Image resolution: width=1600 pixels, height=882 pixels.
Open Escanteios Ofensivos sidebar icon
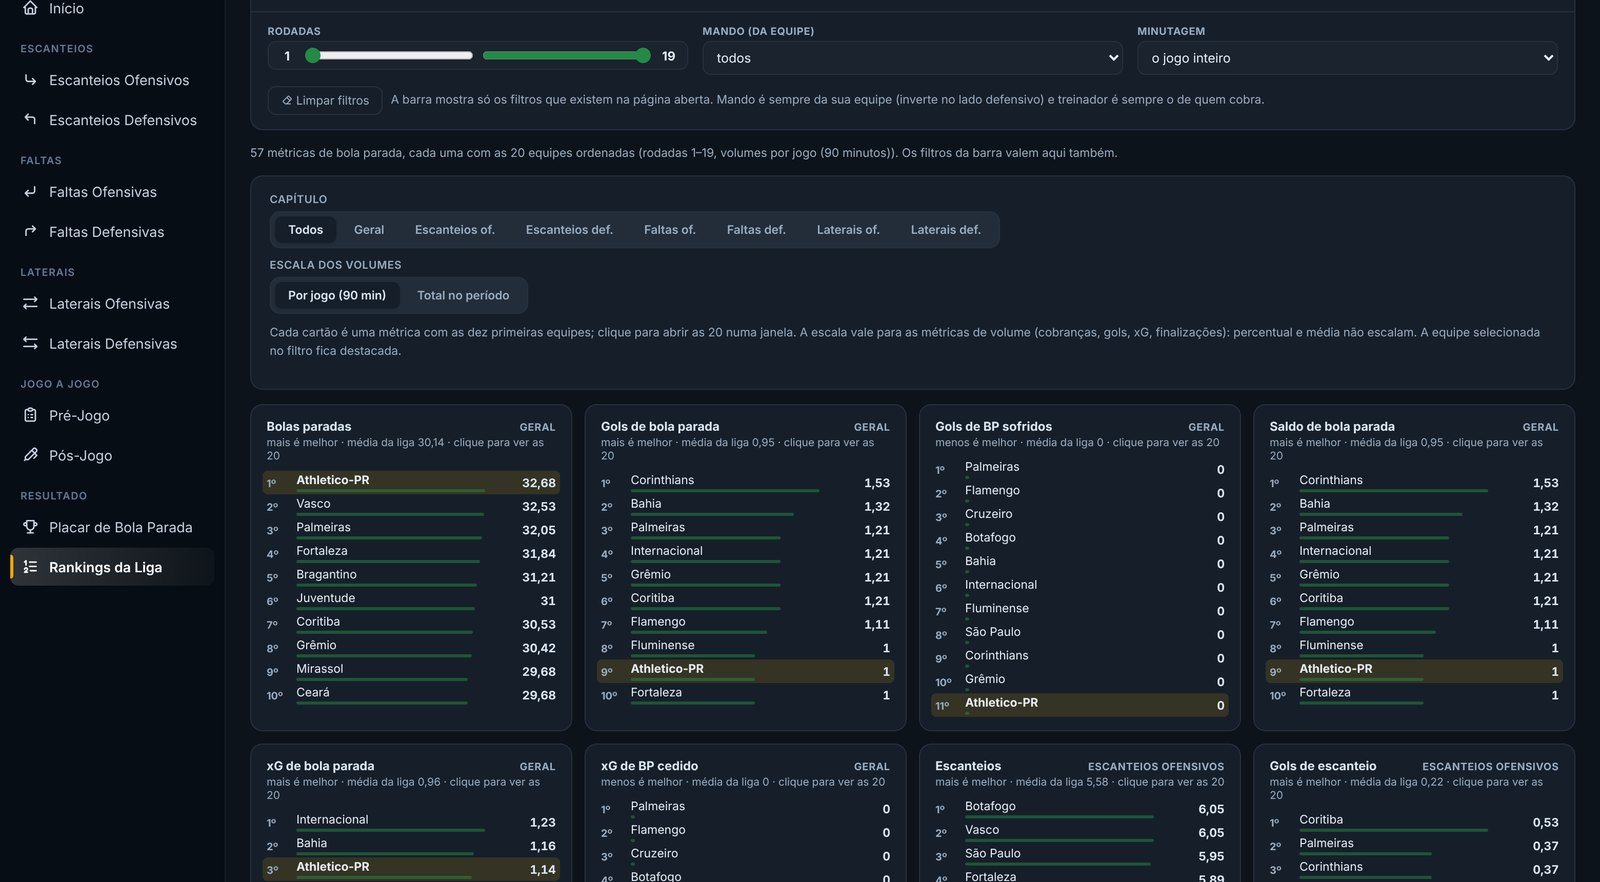(30, 80)
